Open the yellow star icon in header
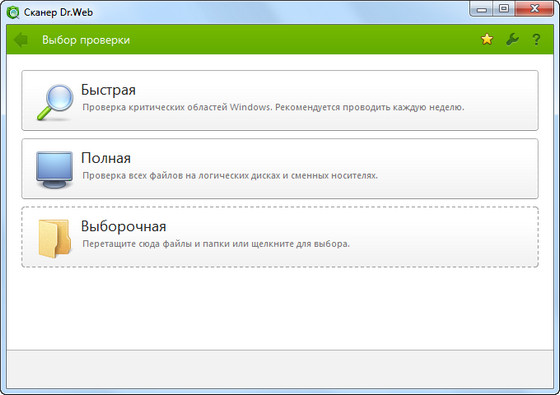Viewport: 560px width, 395px height. [x=487, y=39]
